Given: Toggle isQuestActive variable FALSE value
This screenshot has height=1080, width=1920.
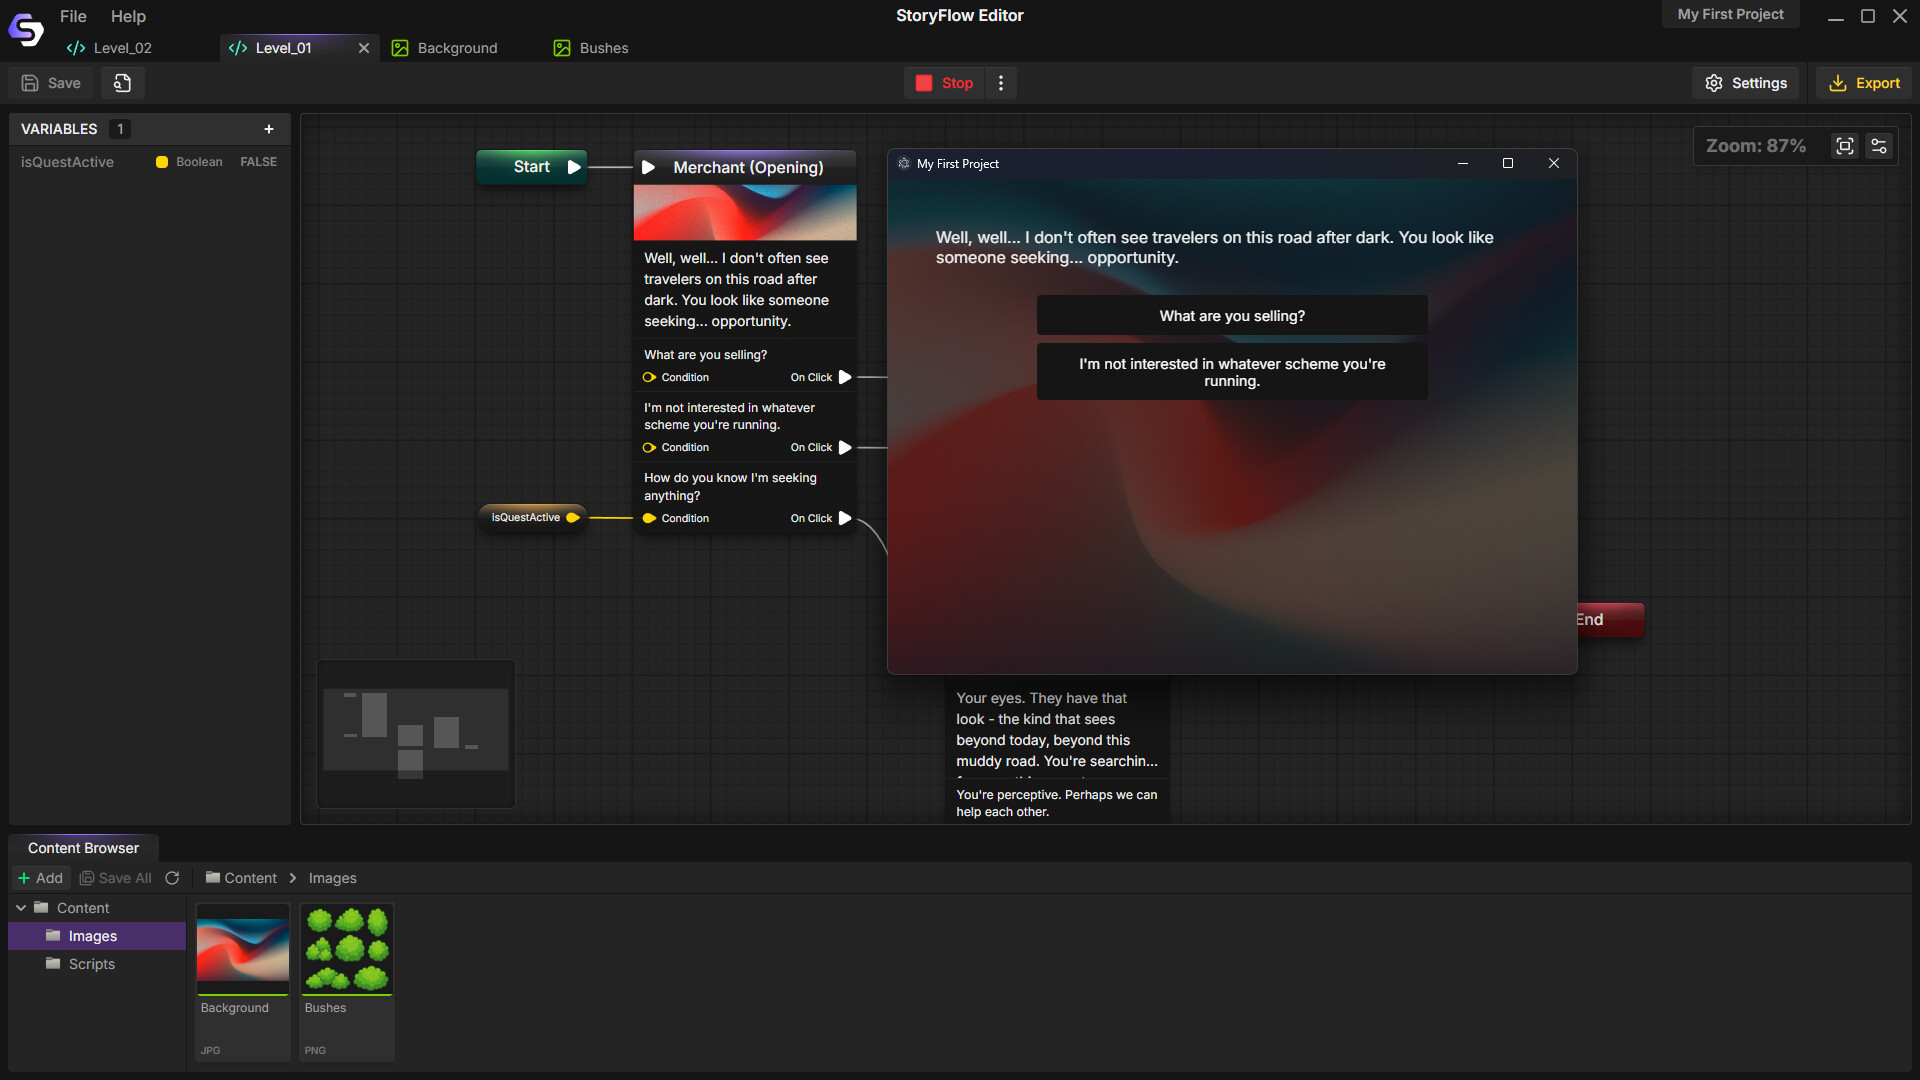Looking at the screenshot, I should tap(258, 162).
